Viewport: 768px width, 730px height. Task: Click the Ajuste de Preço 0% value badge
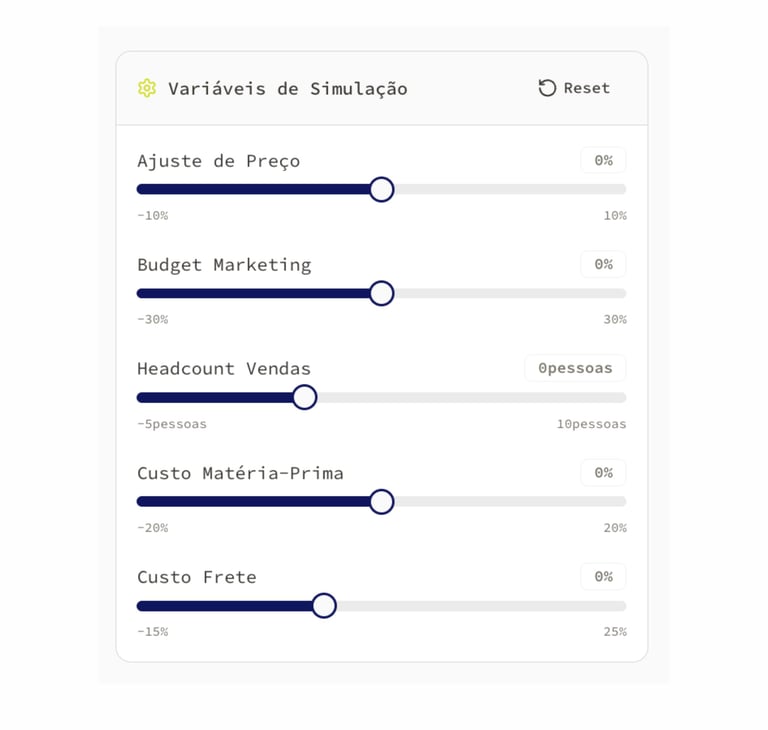pyautogui.click(x=603, y=160)
